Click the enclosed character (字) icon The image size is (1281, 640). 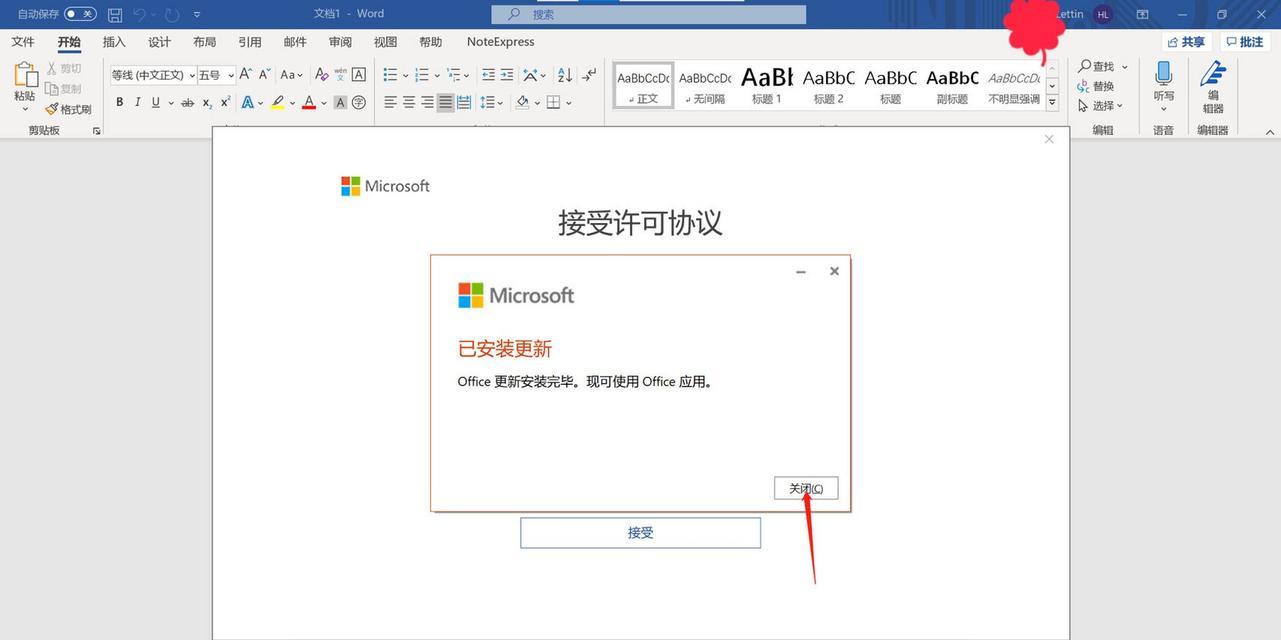click(x=359, y=102)
